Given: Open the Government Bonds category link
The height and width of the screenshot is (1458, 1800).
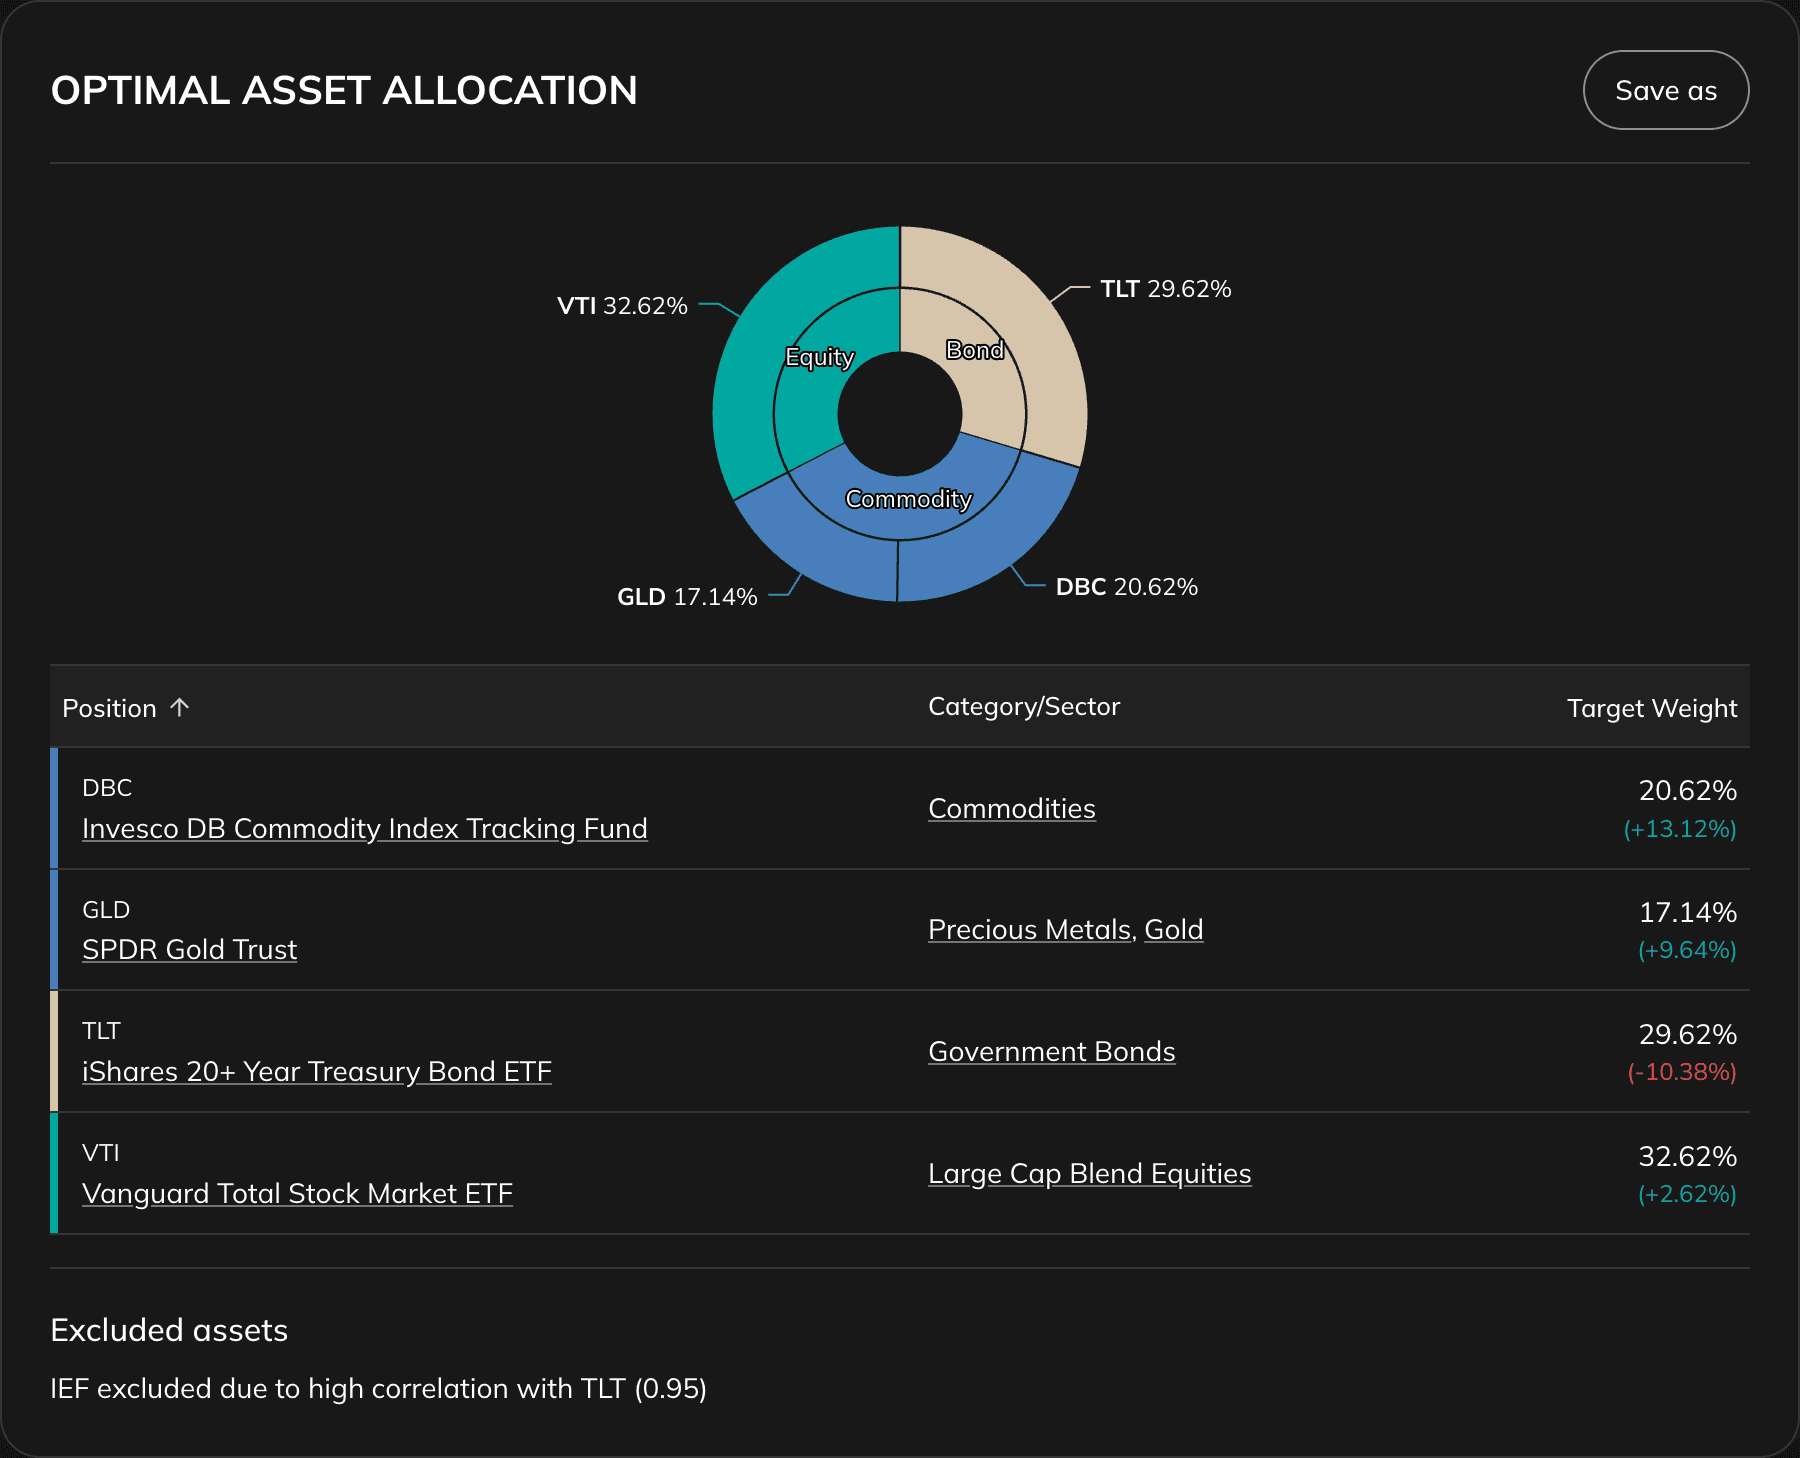Looking at the screenshot, I should [x=1051, y=1051].
